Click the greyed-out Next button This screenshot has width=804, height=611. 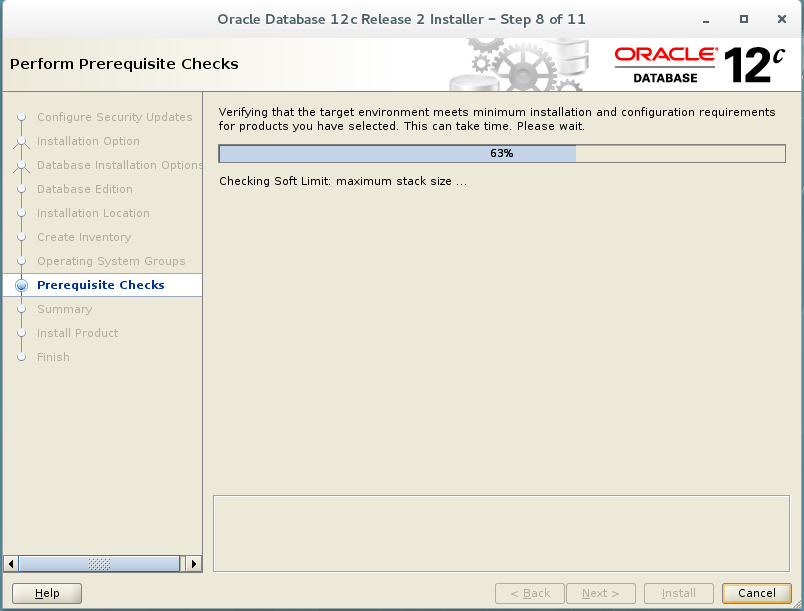click(x=600, y=593)
